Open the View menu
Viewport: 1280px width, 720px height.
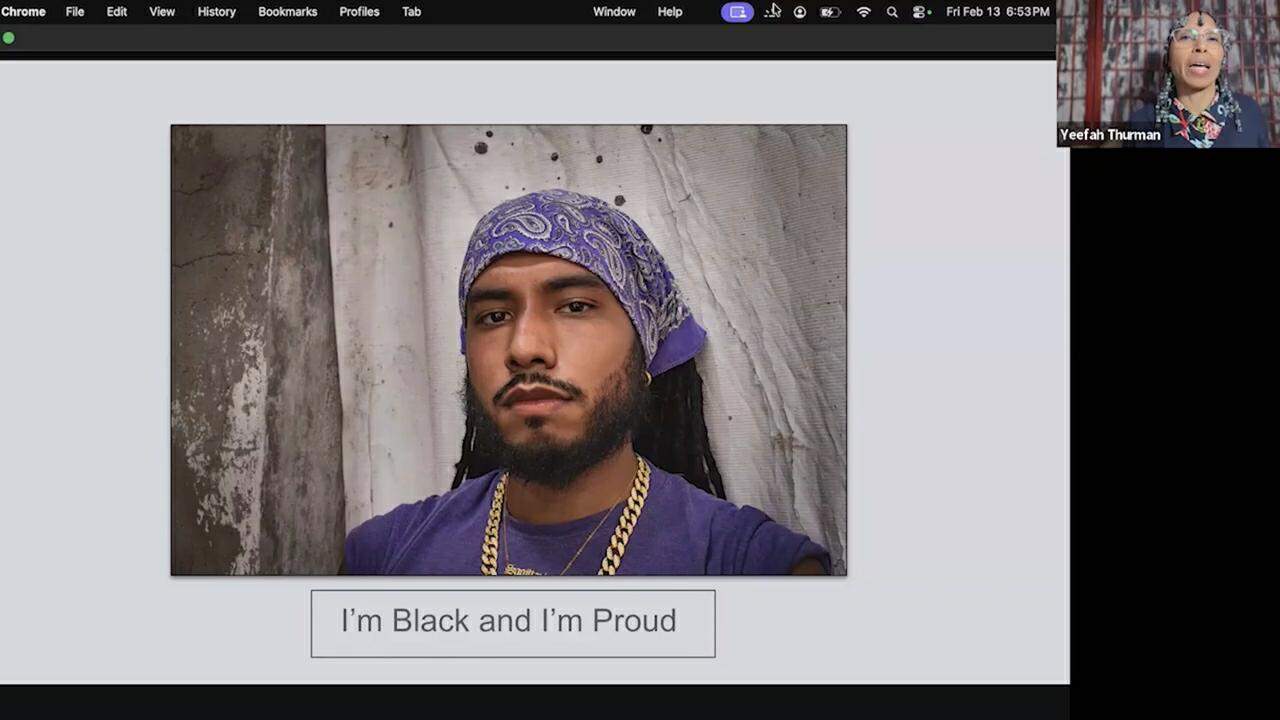point(162,12)
